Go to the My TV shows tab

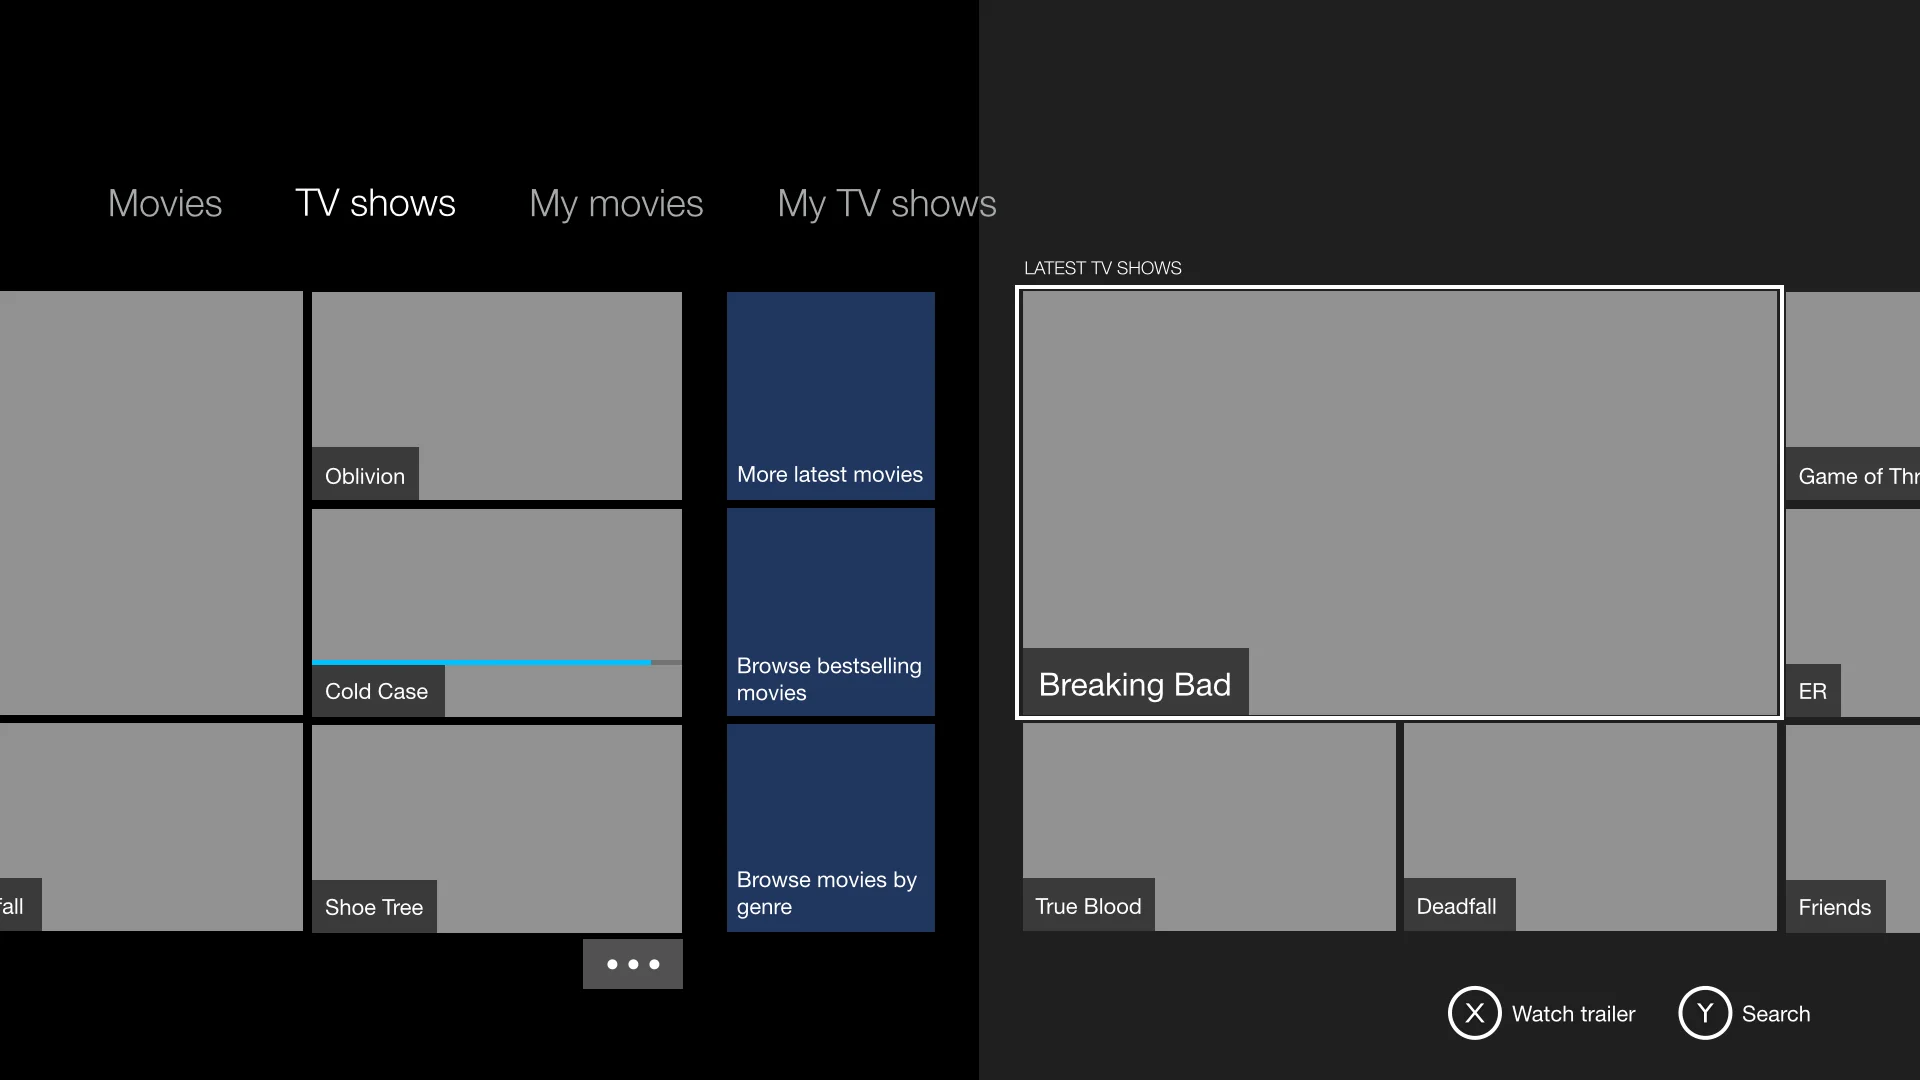point(886,203)
